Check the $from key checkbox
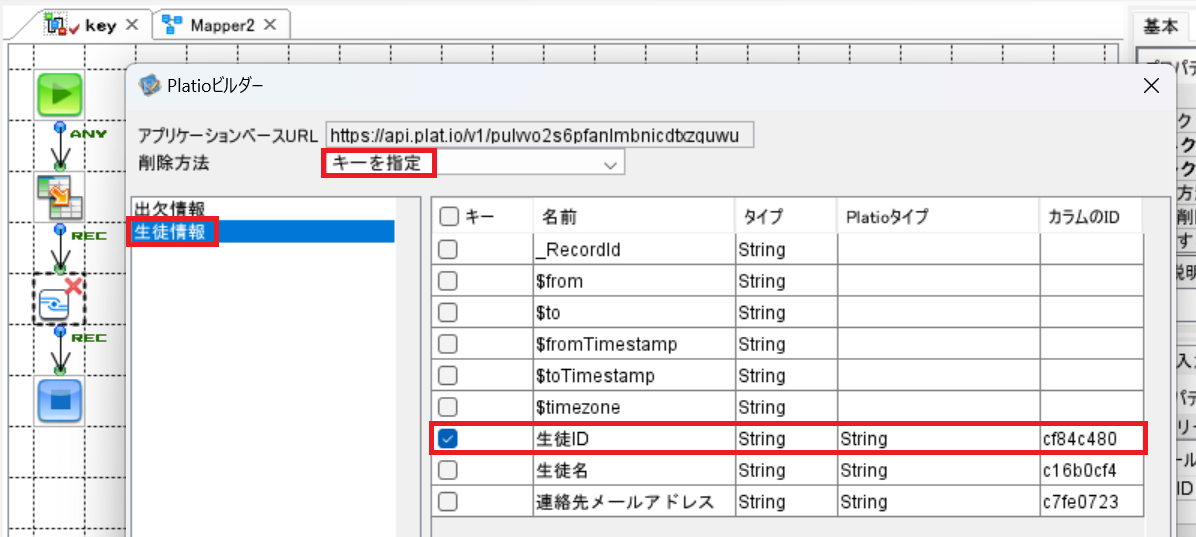The height and width of the screenshot is (537, 1196). 448,281
